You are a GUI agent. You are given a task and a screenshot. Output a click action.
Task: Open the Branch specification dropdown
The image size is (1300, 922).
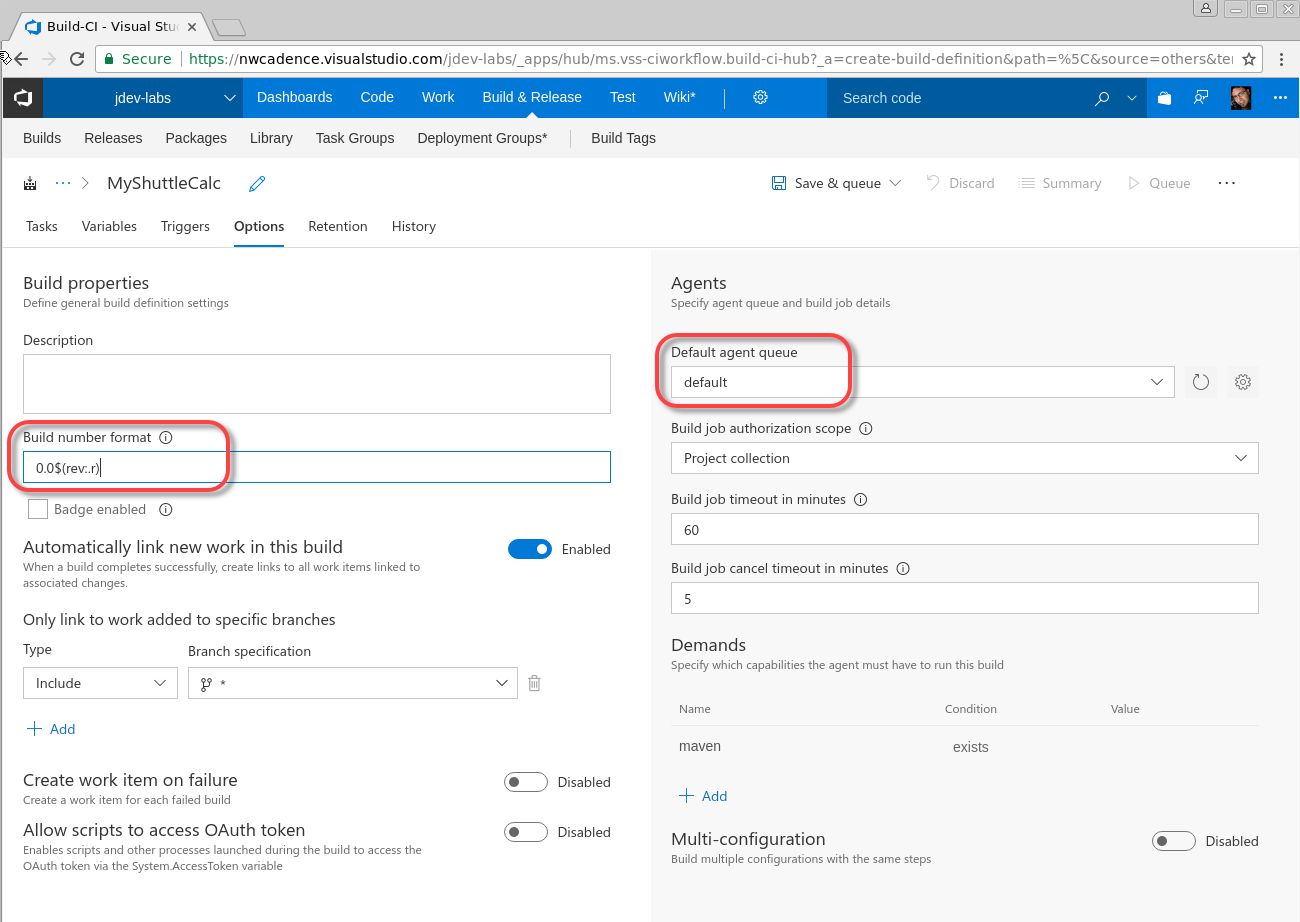[x=352, y=683]
